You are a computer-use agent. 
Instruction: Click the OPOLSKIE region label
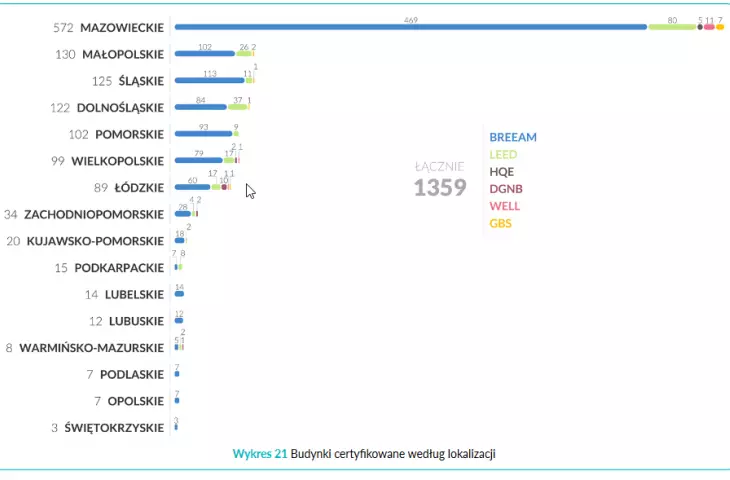(x=136, y=401)
